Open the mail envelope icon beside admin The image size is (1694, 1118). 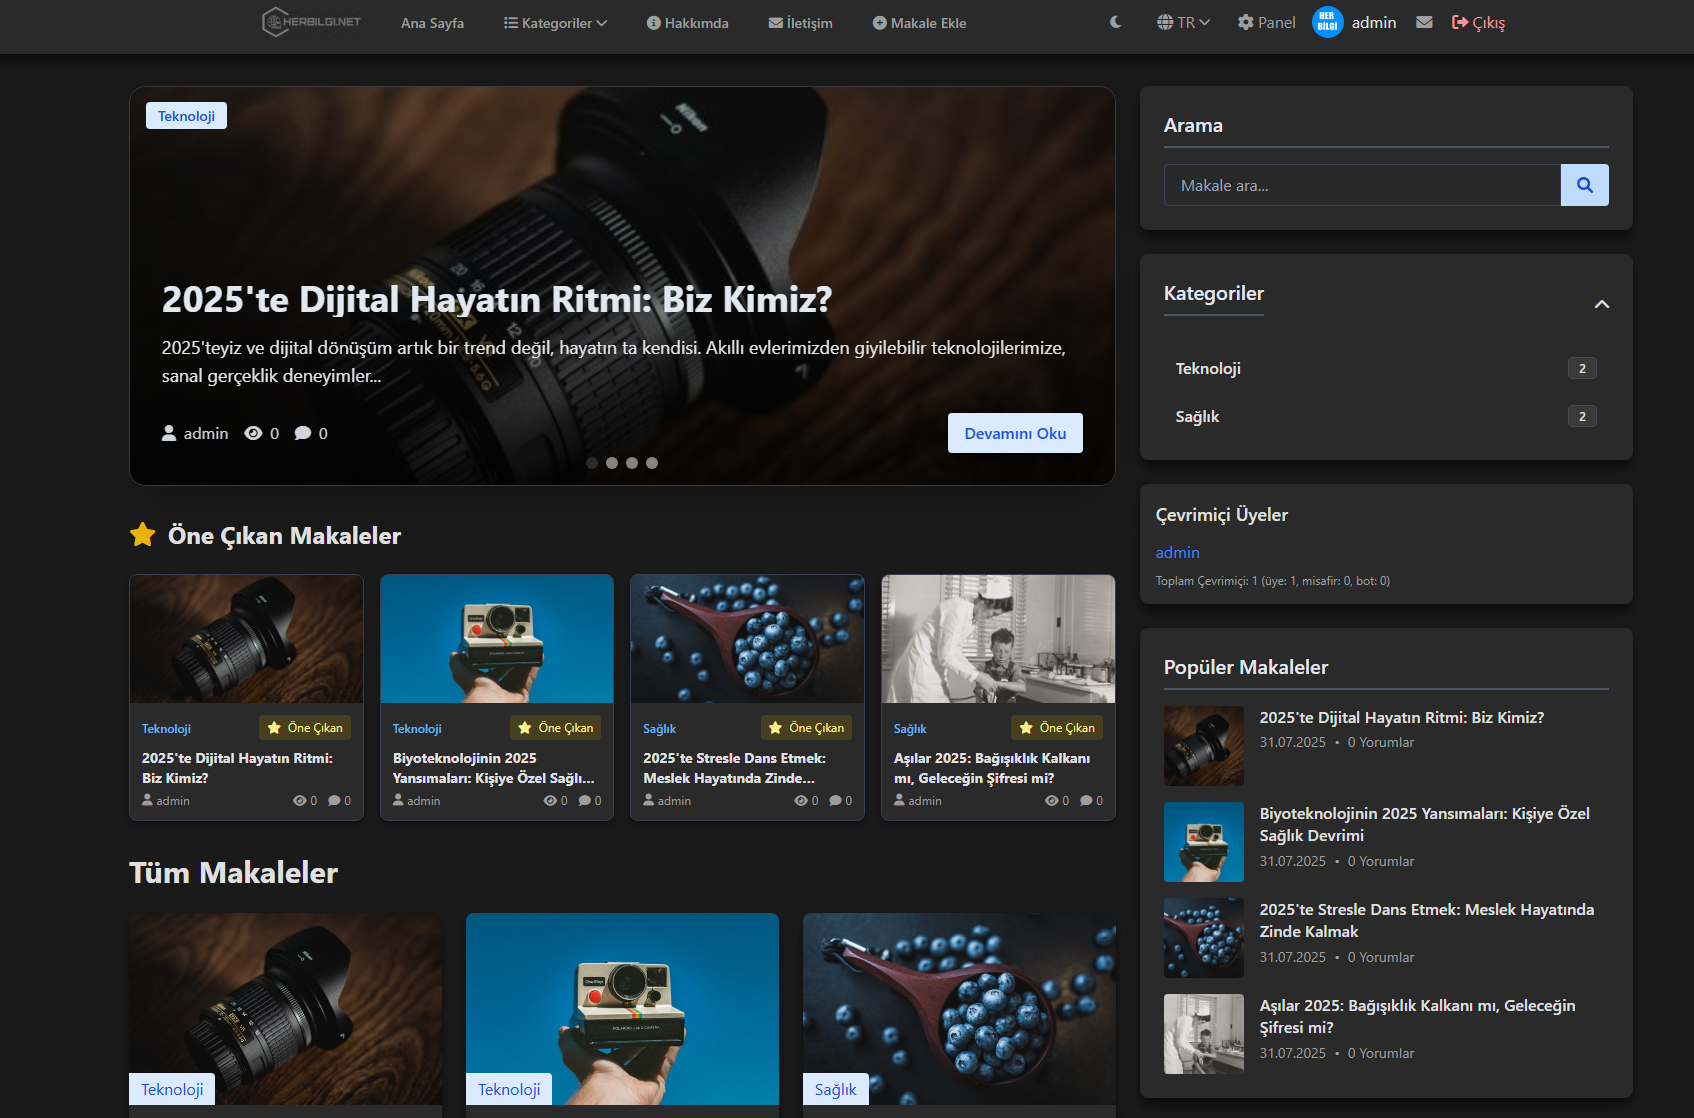click(1424, 22)
